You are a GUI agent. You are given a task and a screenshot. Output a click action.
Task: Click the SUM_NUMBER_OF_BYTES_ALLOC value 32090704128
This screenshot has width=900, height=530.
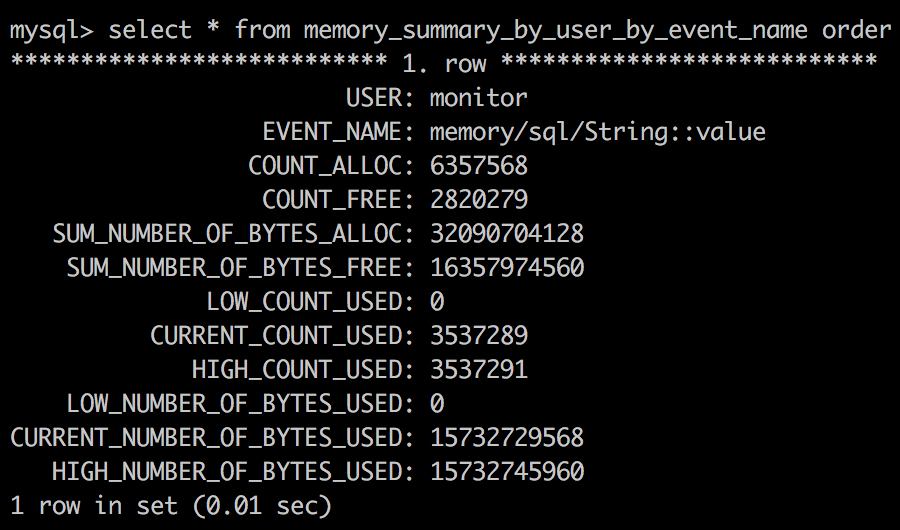pyautogui.click(x=506, y=234)
